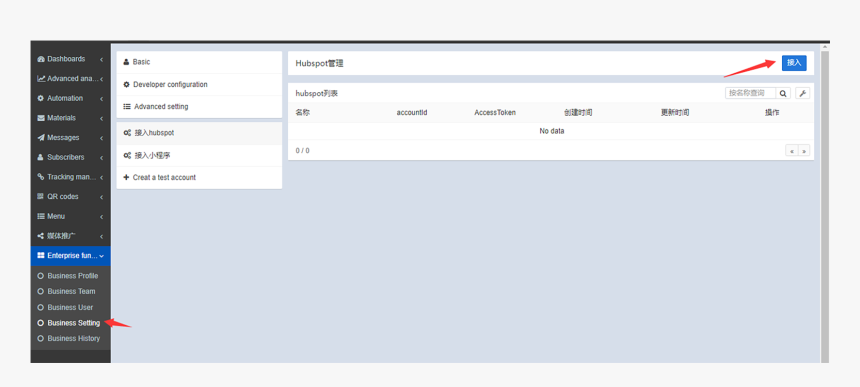Click the 0 / 0 record count
Screen dimensions: 860x387
coord(302,151)
